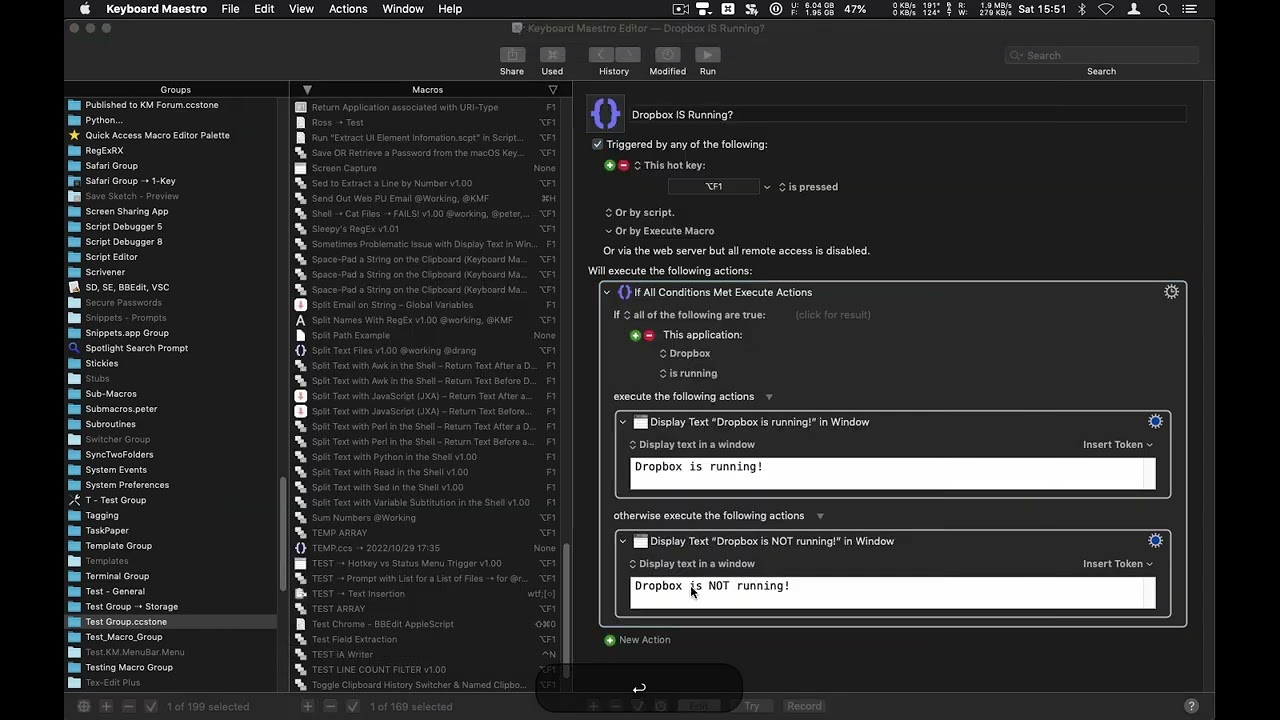Image resolution: width=1280 pixels, height=720 pixels.
Task: Open "otherwise execute the following actions" triangle menu
Action: [x=820, y=516]
